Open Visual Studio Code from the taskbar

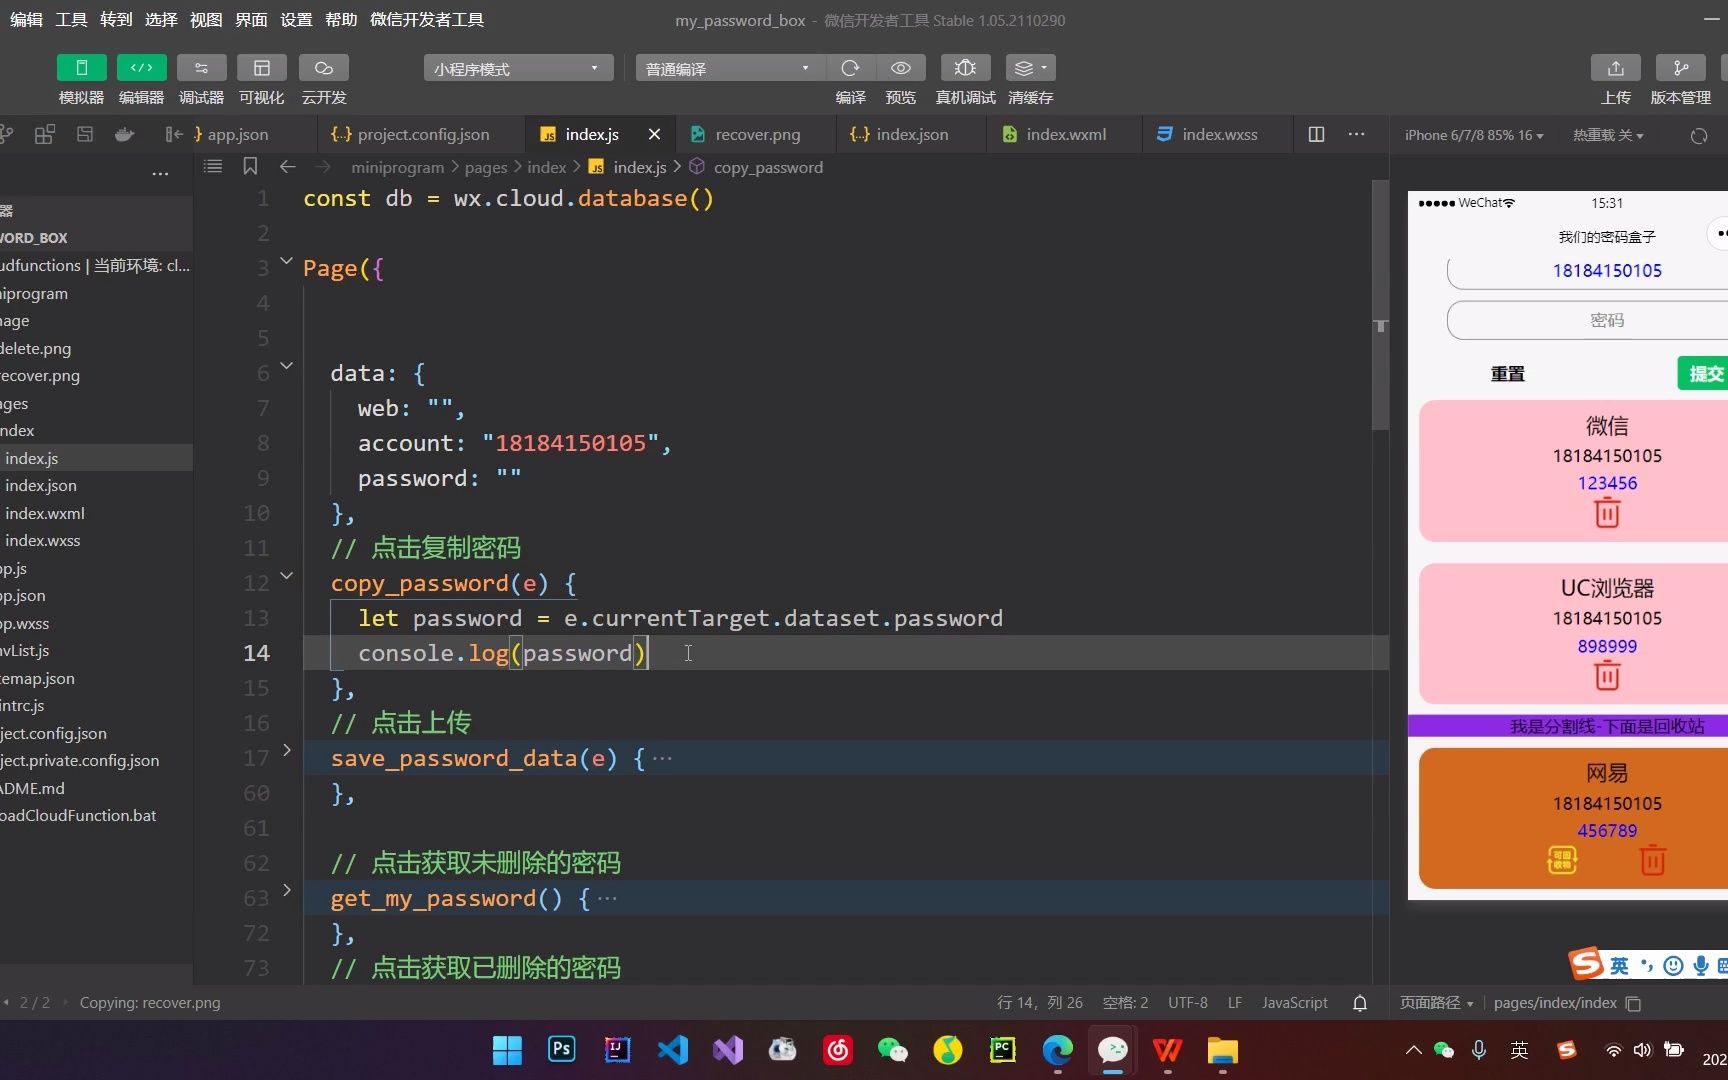pyautogui.click(x=672, y=1049)
